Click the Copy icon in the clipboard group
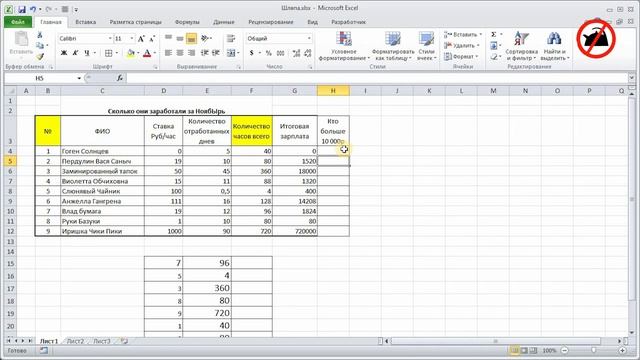 click(x=40, y=46)
